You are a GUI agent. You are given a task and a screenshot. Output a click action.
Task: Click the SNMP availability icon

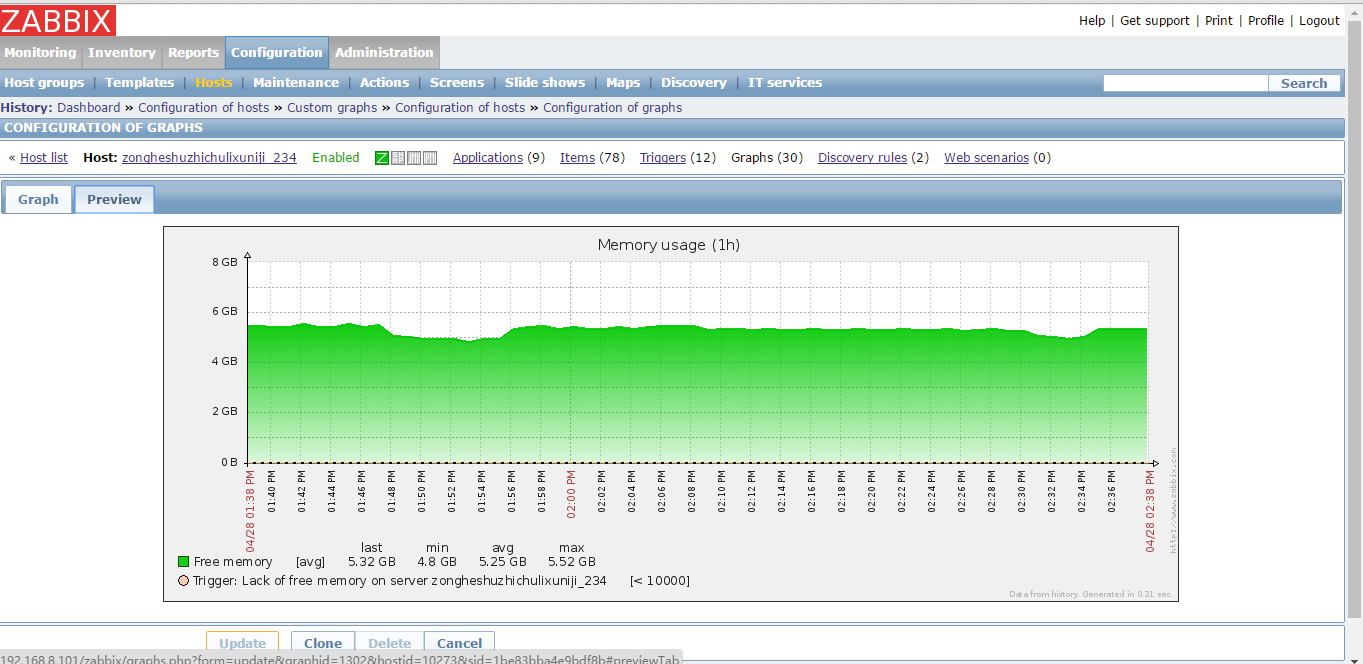click(x=398, y=158)
